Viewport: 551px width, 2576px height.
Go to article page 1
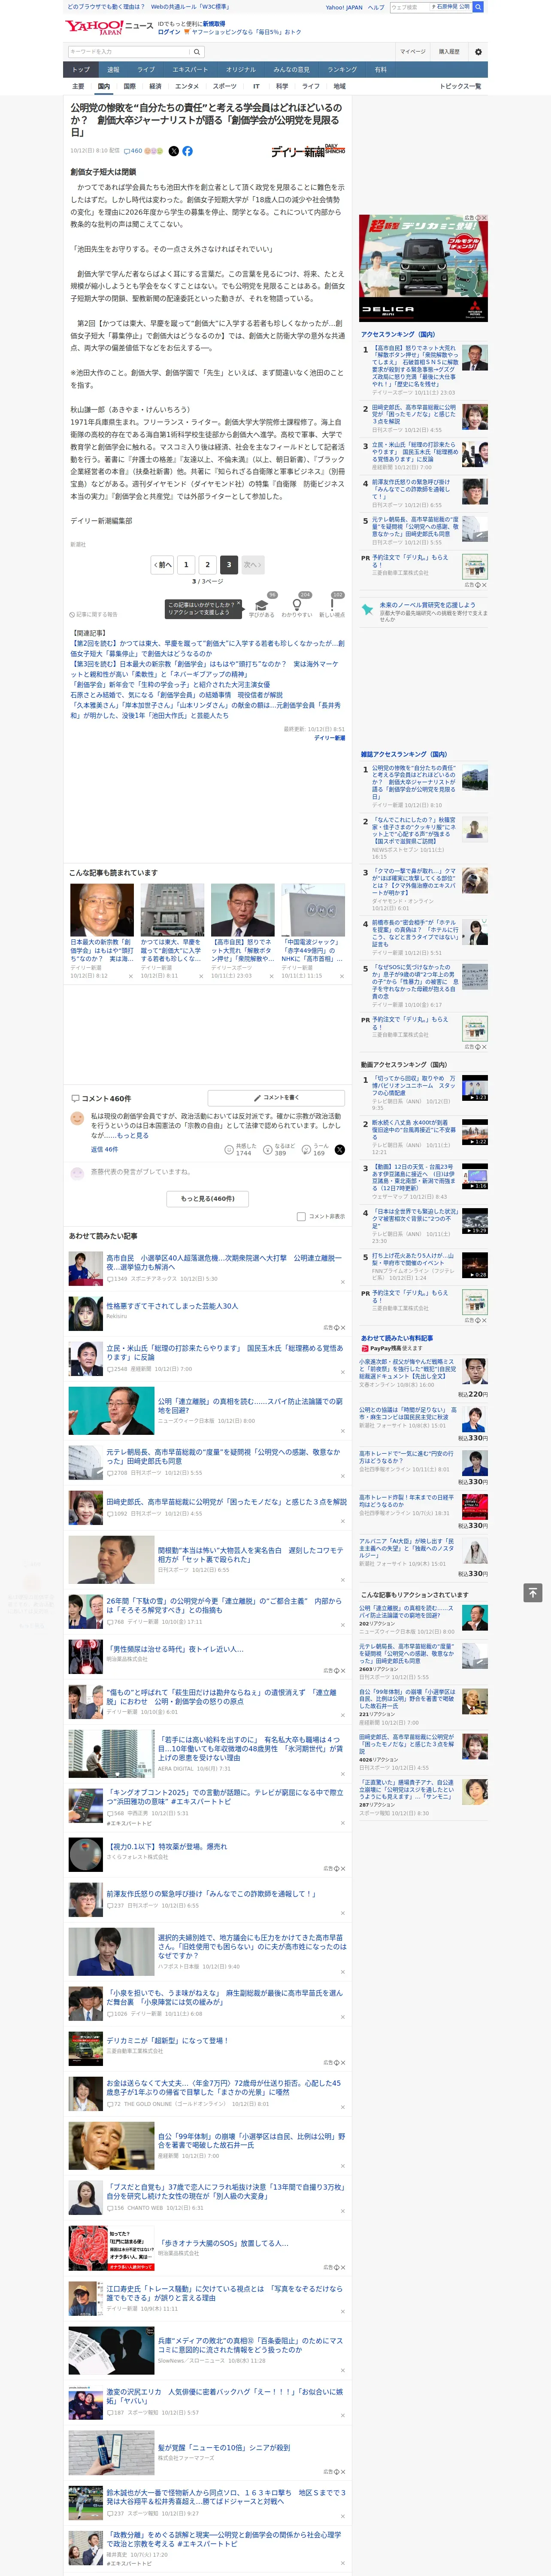(186, 565)
